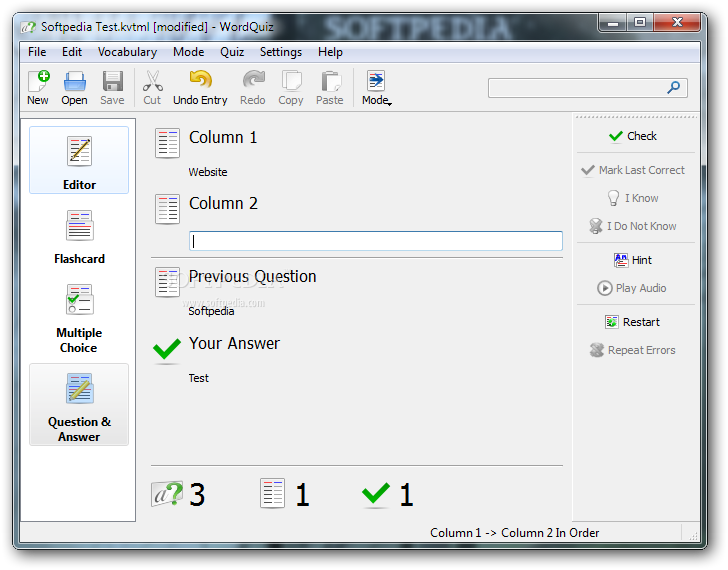The width and height of the screenshot is (728, 570).
Task: Open the Edit menu
Action: (x=72, y=52)
